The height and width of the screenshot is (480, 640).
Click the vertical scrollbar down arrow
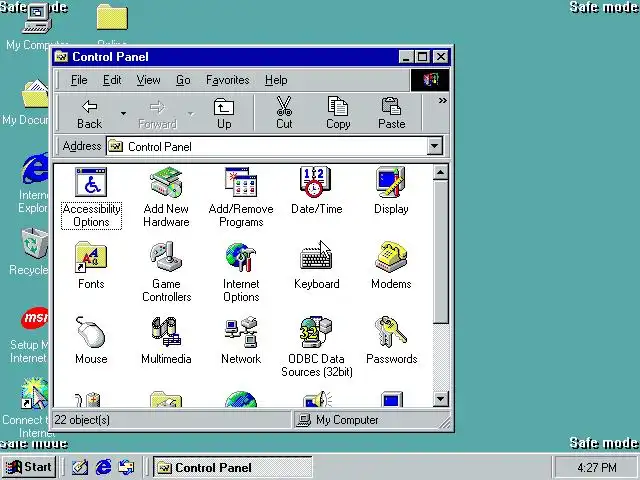point(440,399)
